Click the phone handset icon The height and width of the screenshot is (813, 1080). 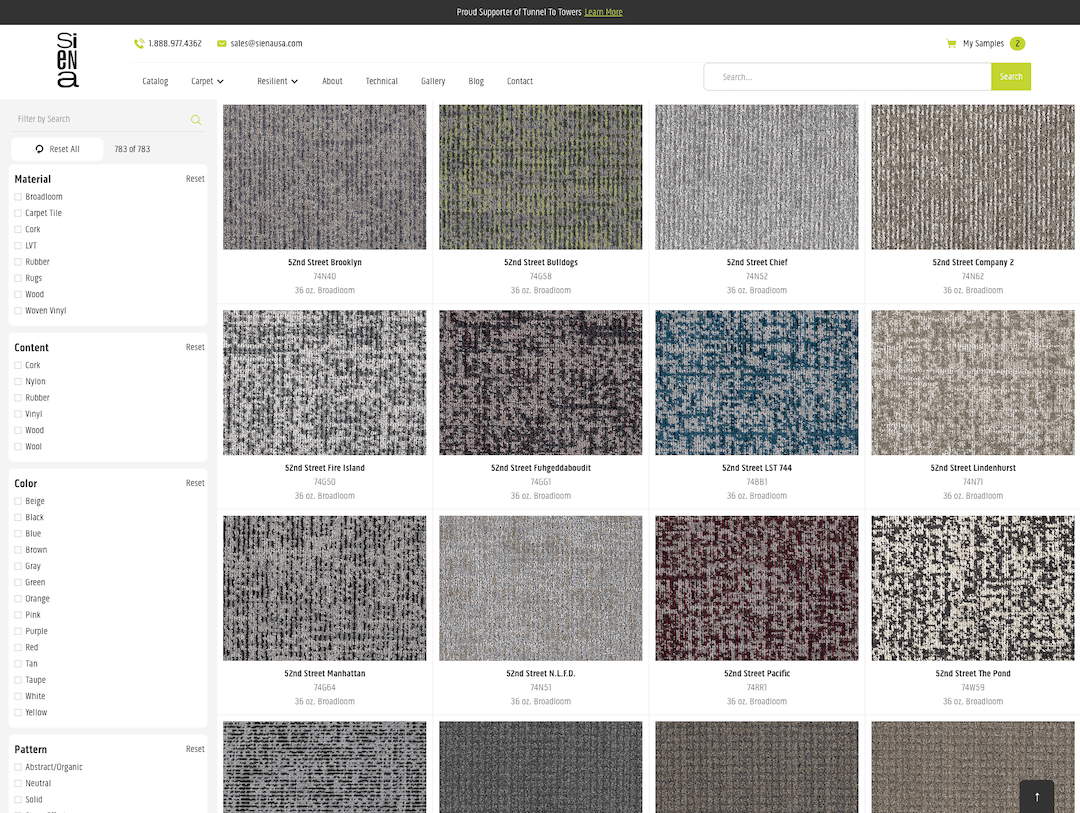139,43
